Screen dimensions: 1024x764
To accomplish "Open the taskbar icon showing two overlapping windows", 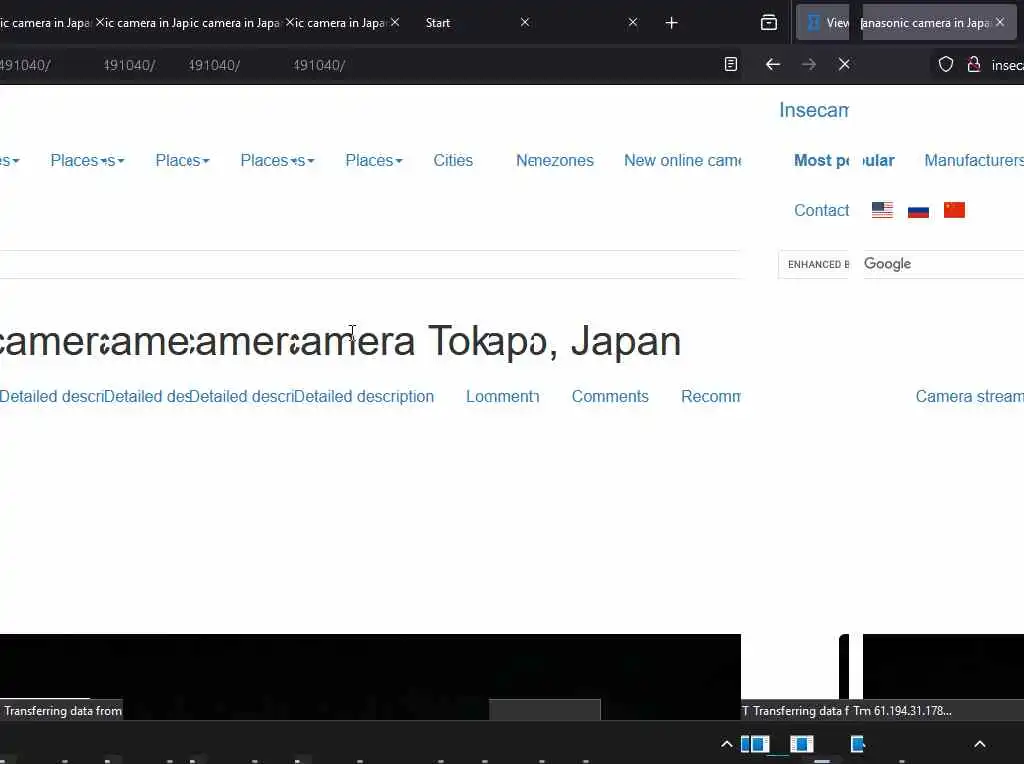I will pyautogui.click(x=755, y=744).
